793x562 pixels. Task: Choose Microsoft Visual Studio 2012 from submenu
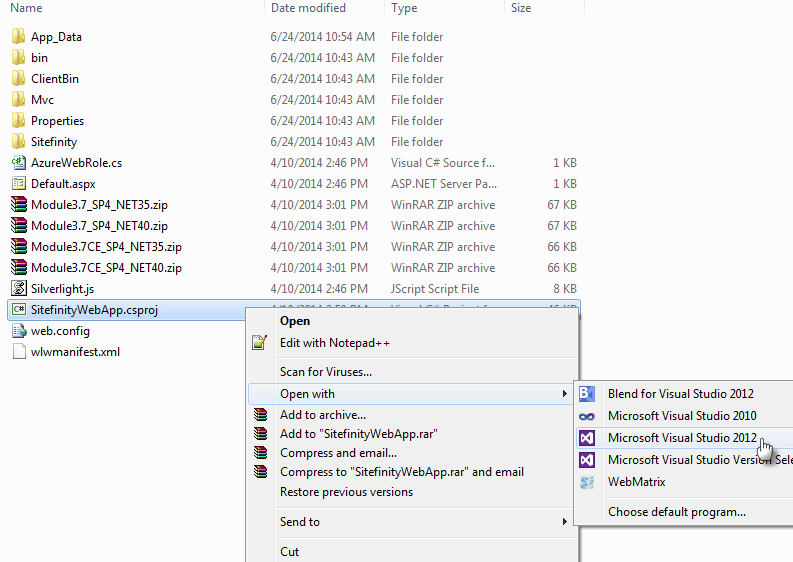(x=682, y=438)
